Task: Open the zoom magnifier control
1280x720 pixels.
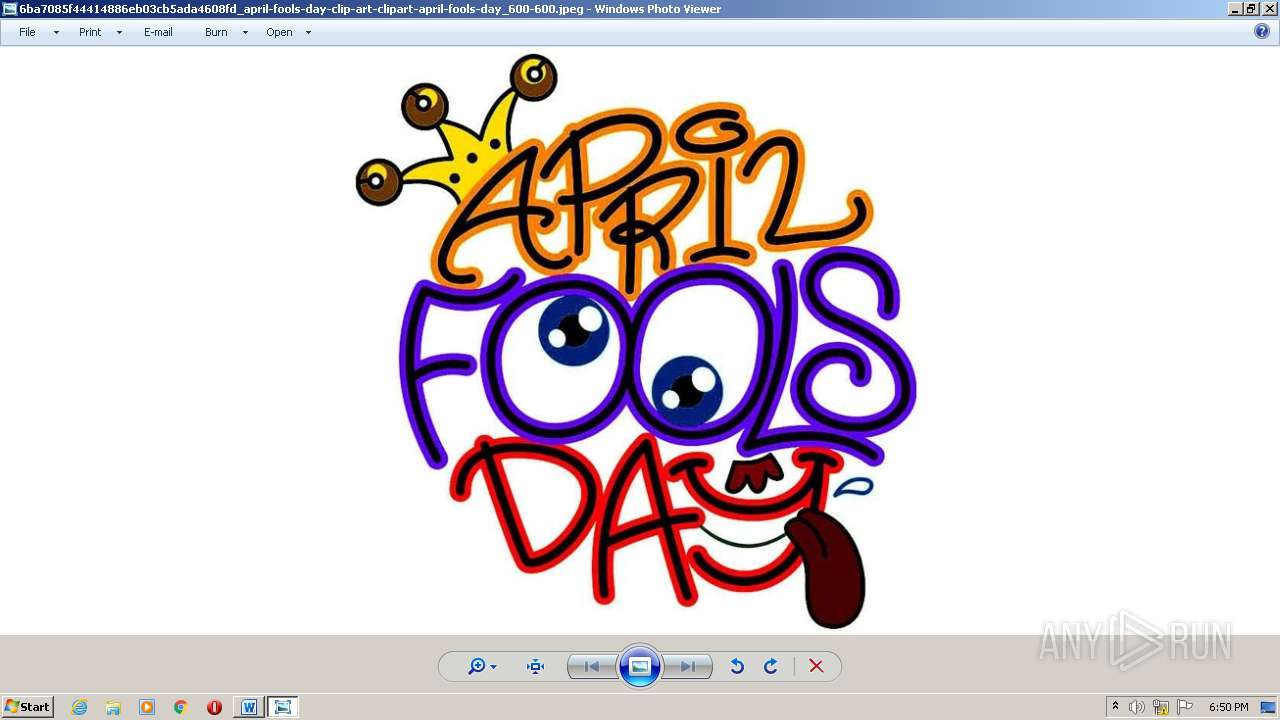Action: pos(482,667)
